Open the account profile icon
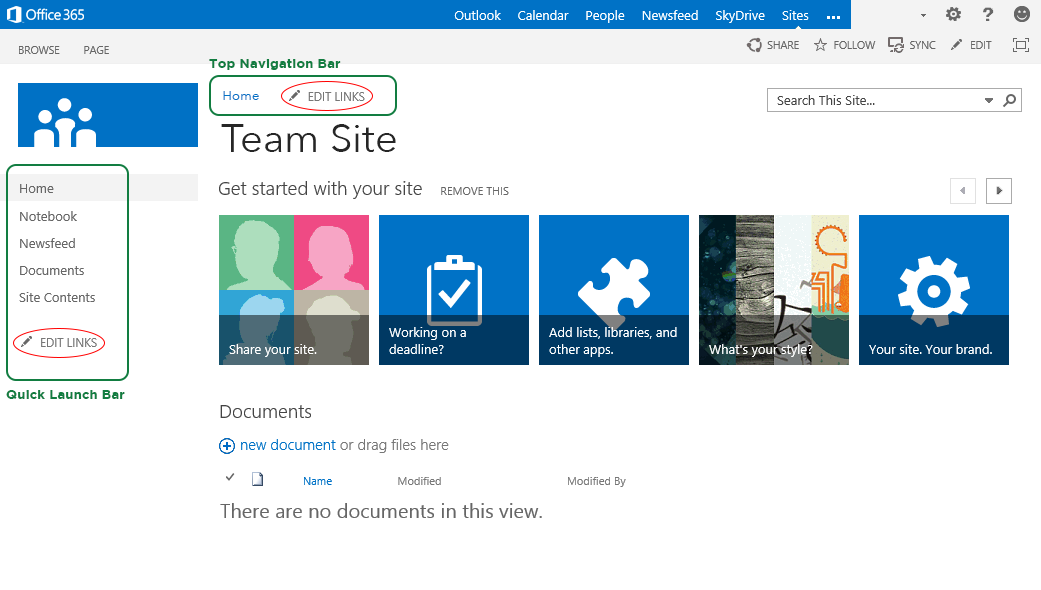Screen dimensions: 1041x590 point(1021,14)
